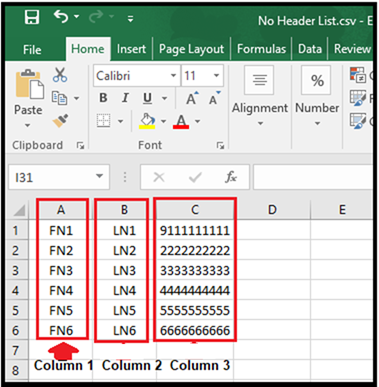Click the formula bar Enter checkmark
Viewport: 379px width, 387px height.
click(195, 177)
